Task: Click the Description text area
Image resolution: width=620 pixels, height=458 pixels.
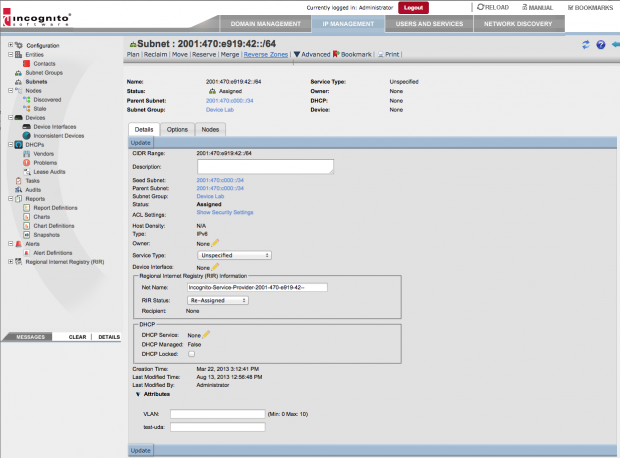Action: [x=265, y=167]
